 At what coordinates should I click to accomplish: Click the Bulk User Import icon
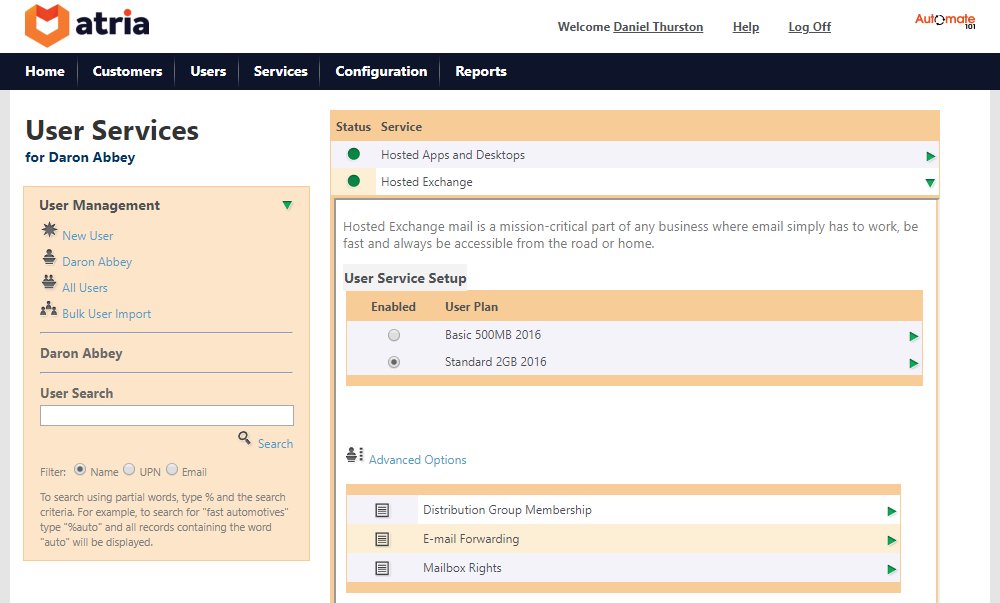point(48,309)
